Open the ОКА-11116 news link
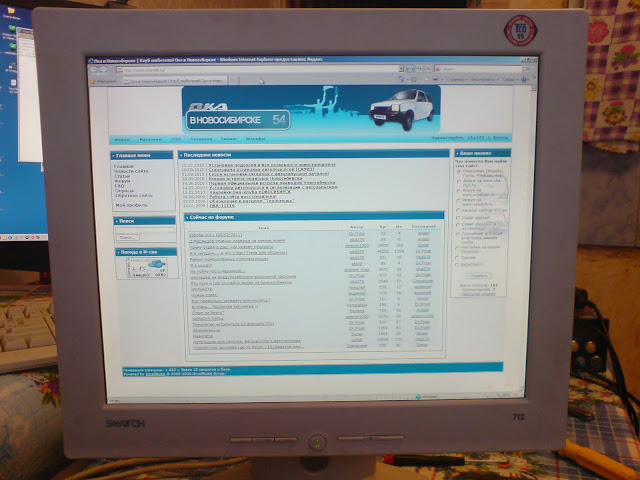 click(222, 206)
